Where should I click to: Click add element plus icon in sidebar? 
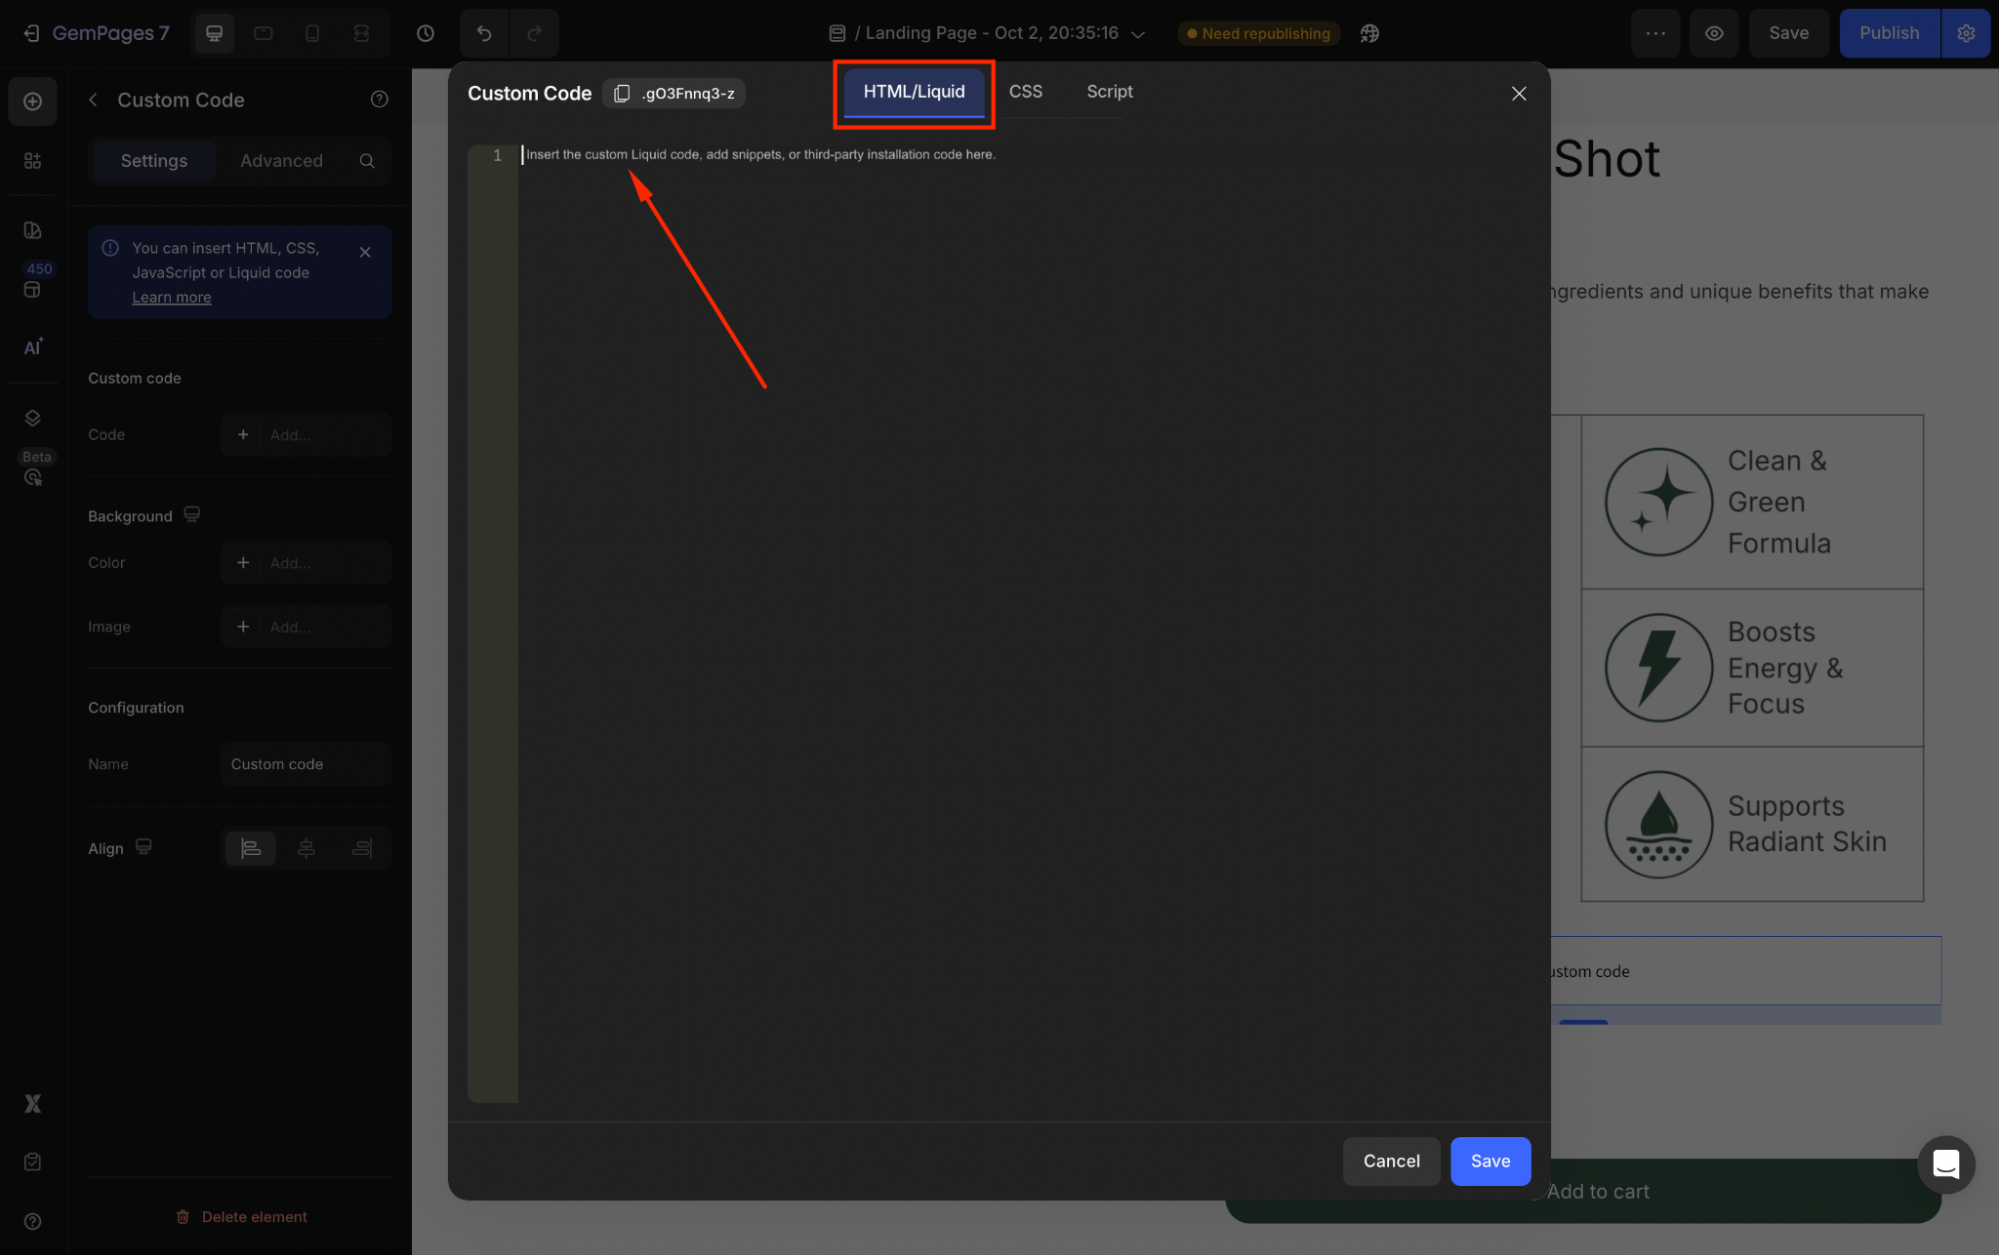pos(33,101)
